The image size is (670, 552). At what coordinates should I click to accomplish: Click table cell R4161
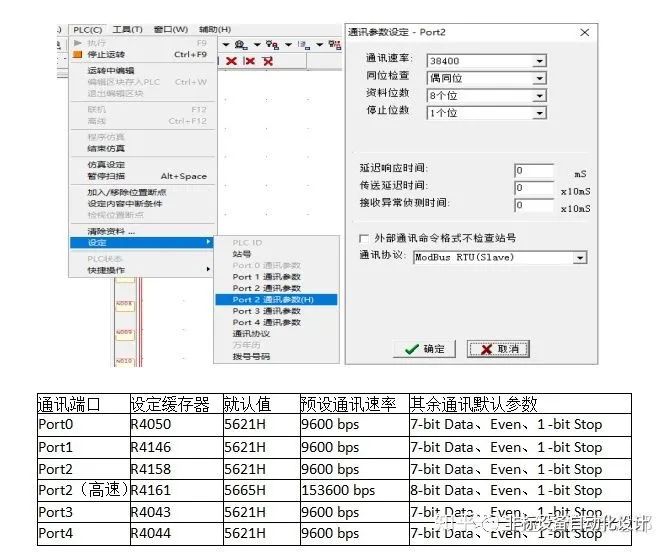(x=176, y=490)
